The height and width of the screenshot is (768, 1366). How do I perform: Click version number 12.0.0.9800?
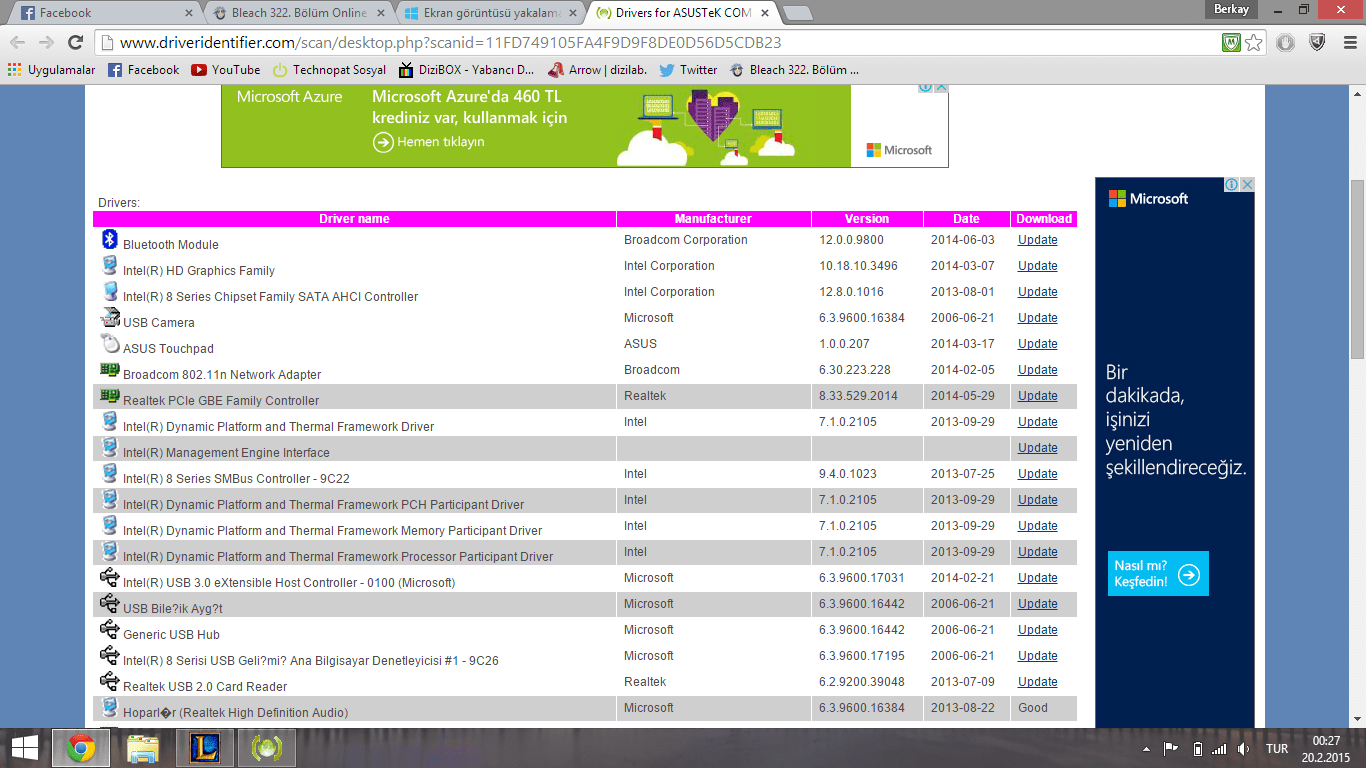[x=851, y=240]
